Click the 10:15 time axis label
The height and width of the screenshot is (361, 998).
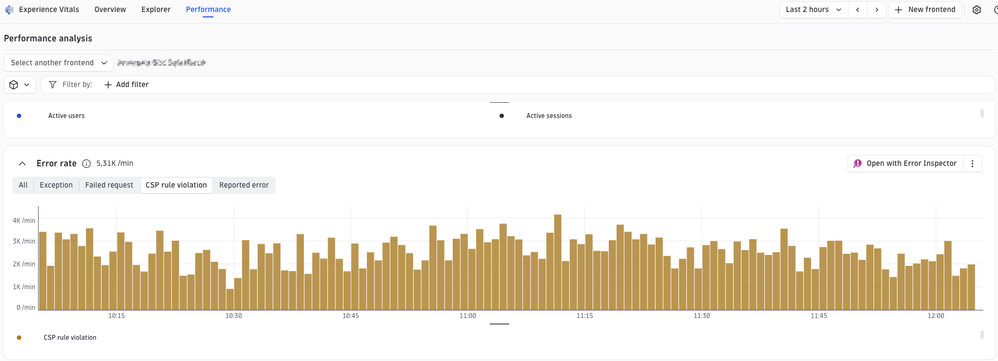tap(116, 316)
